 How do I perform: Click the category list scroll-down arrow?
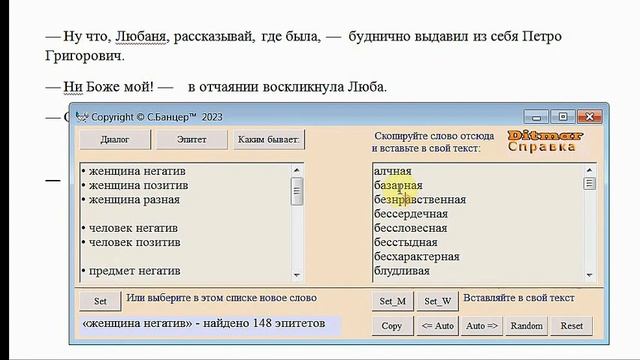click(297, 275)
